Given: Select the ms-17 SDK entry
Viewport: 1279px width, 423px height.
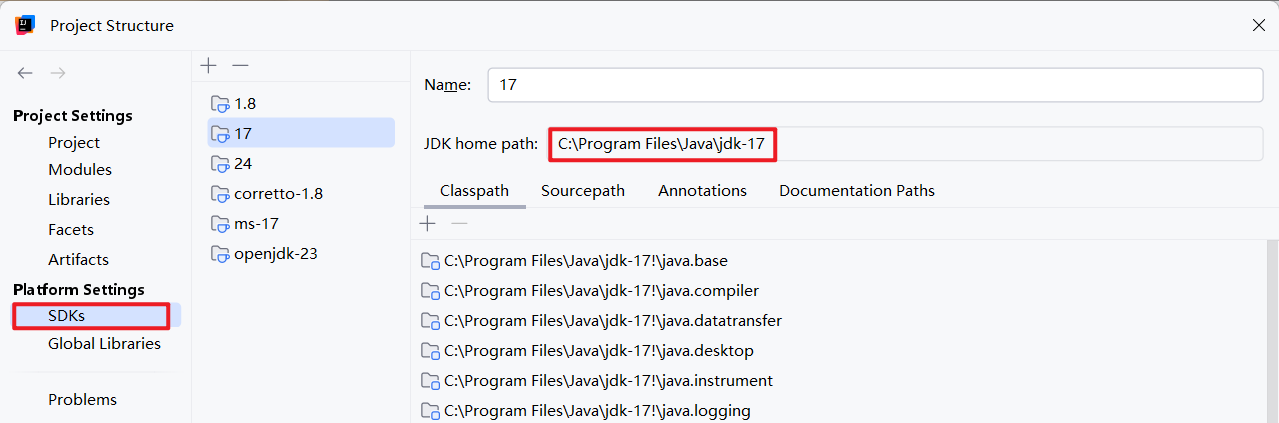Looking at the screenshot, I should tap(301, 223).
